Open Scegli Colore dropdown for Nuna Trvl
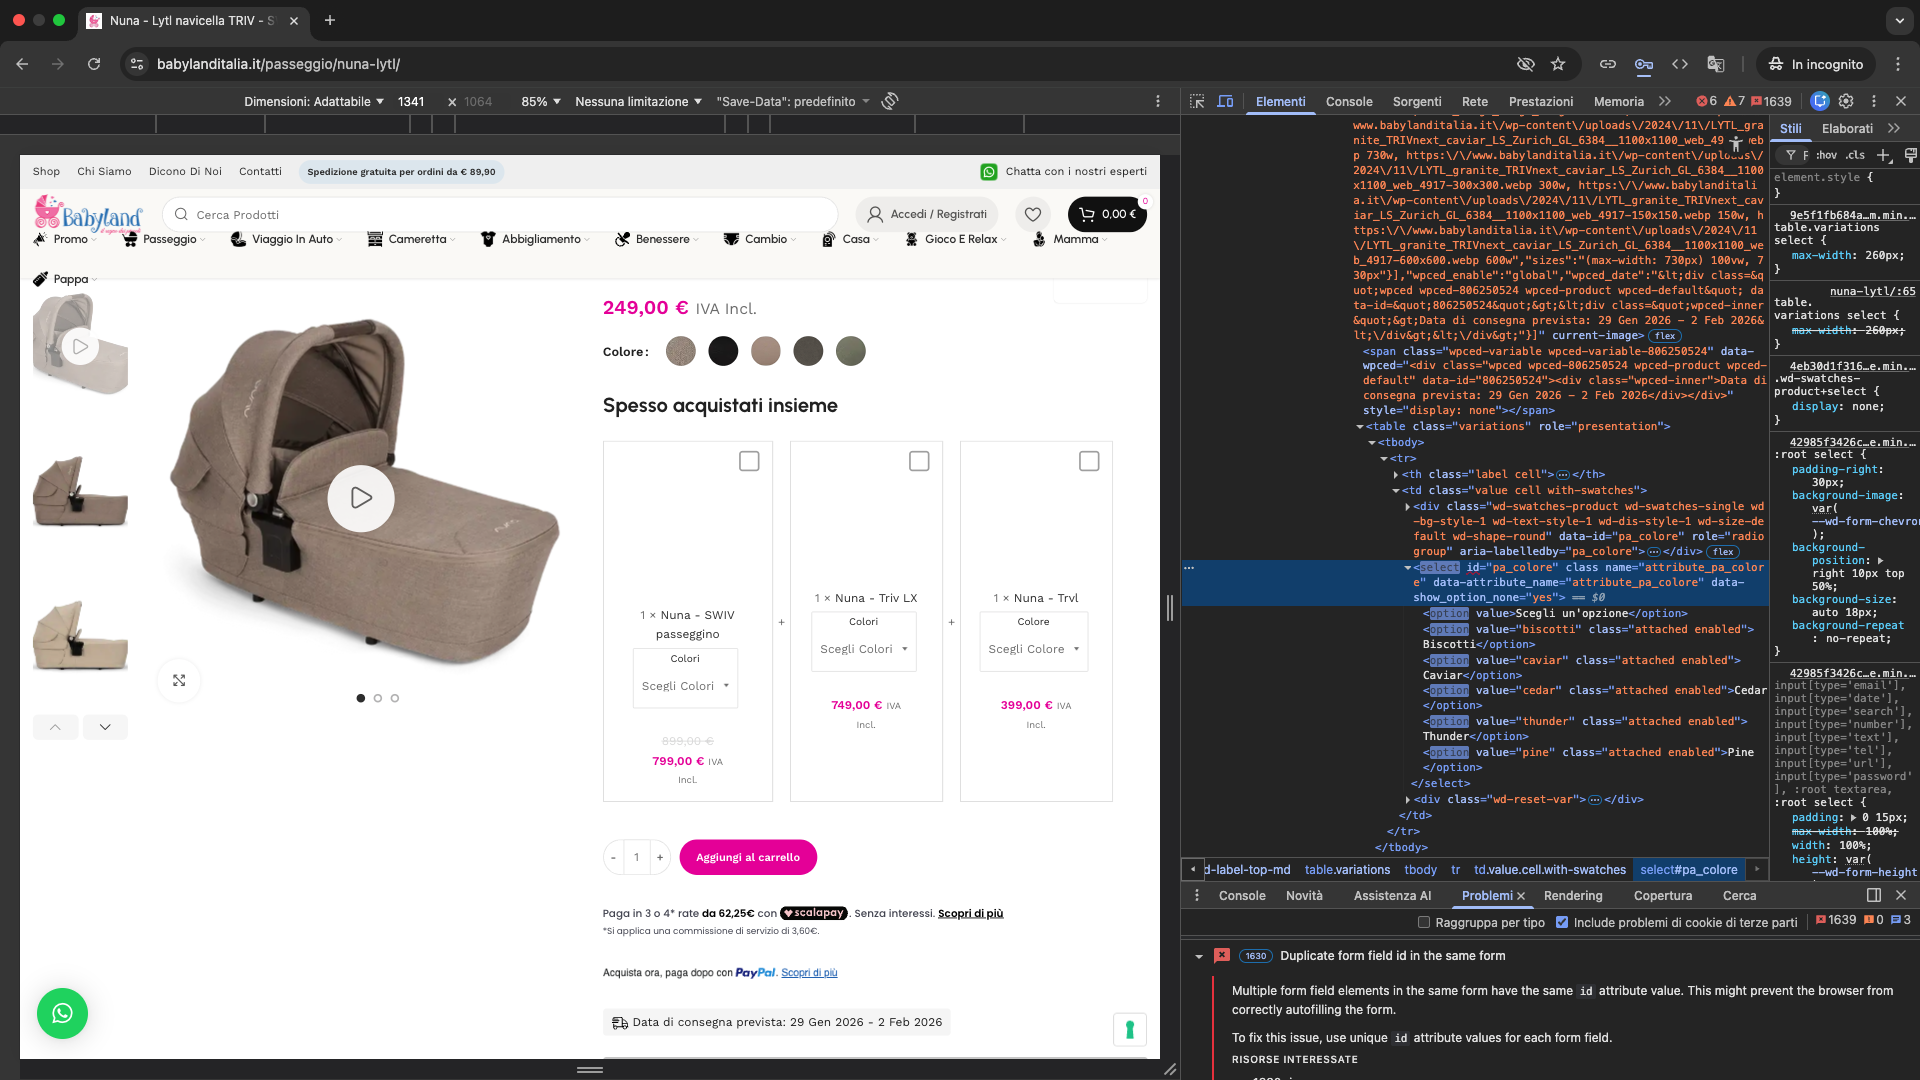 point(1034,649)
